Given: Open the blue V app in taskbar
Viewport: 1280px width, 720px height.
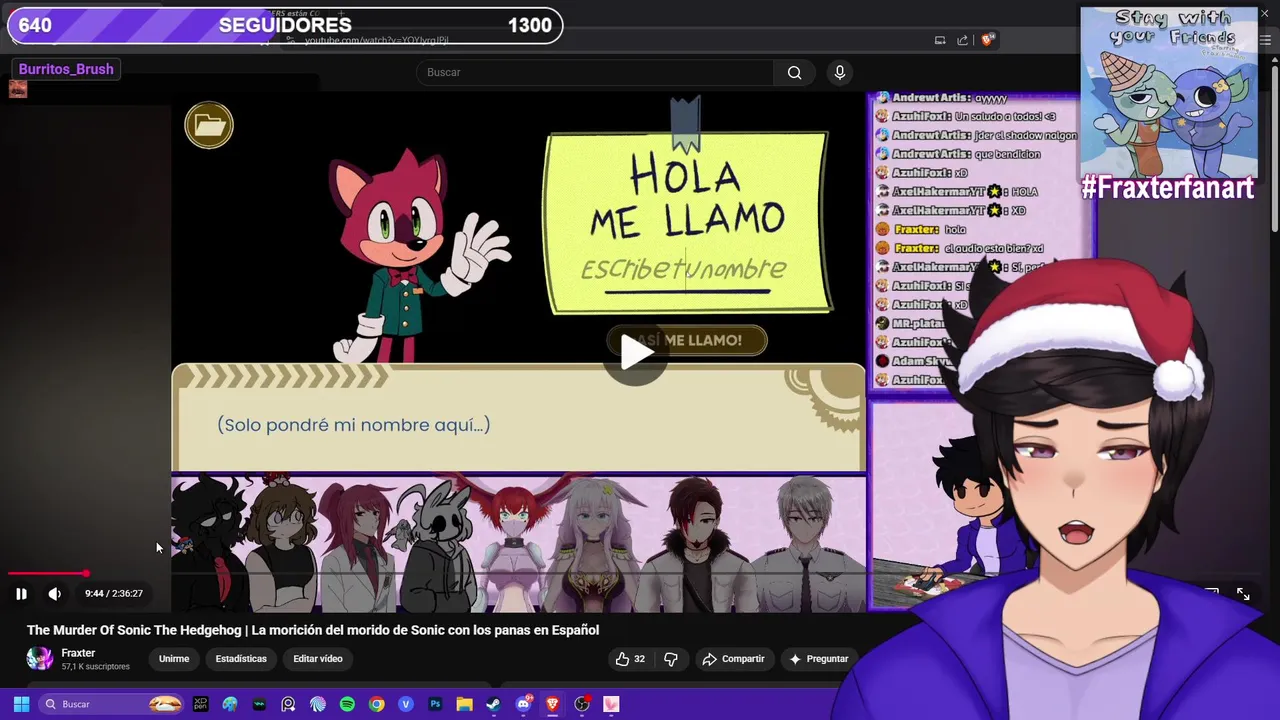Looking at the screenshot, I should click(406, 704).
